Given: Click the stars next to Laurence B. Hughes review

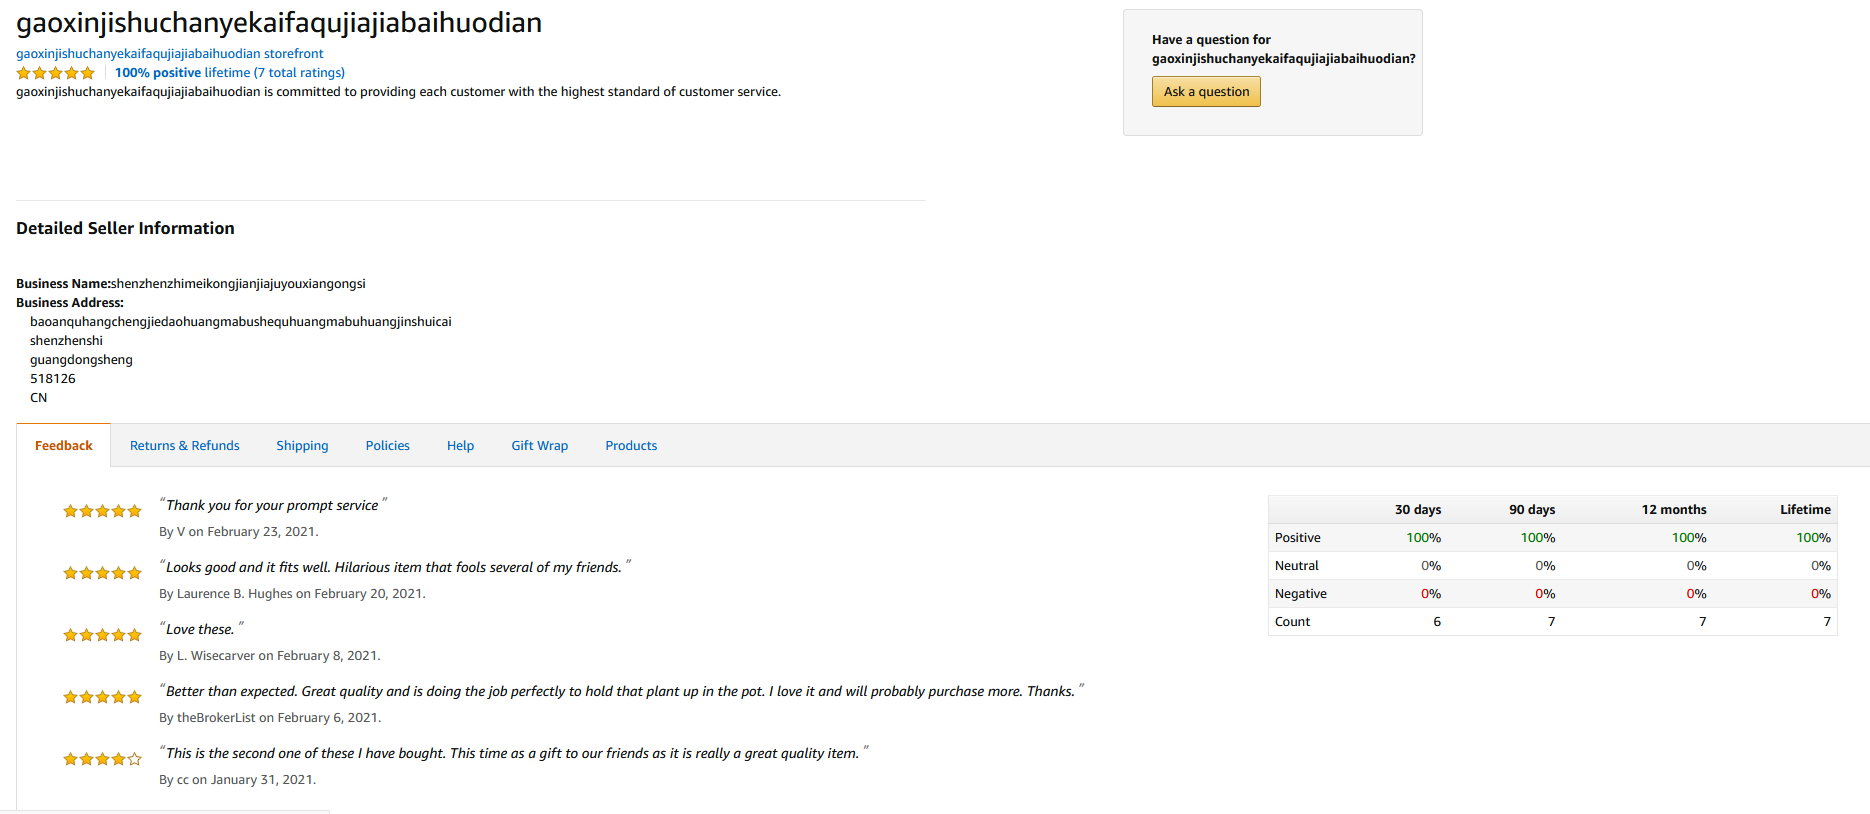Looking at the screenshot, I should coord(102,573).
